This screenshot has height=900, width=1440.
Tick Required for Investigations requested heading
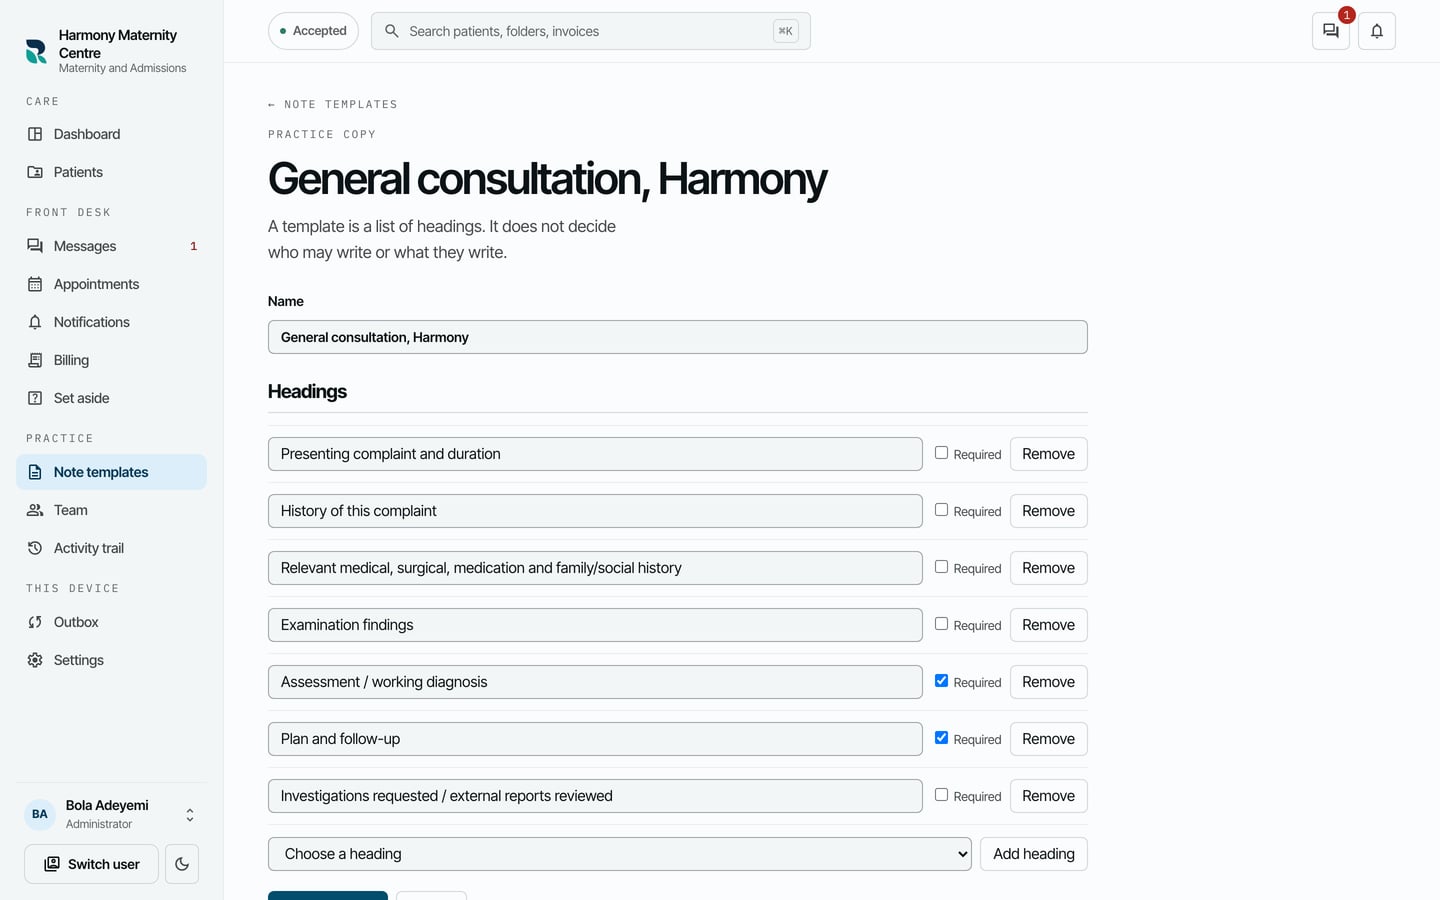[941, 795]
